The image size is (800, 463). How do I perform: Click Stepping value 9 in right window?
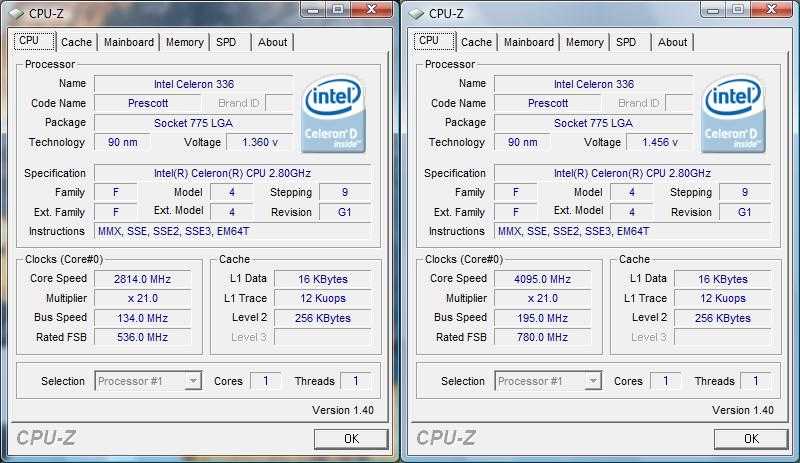745,192
